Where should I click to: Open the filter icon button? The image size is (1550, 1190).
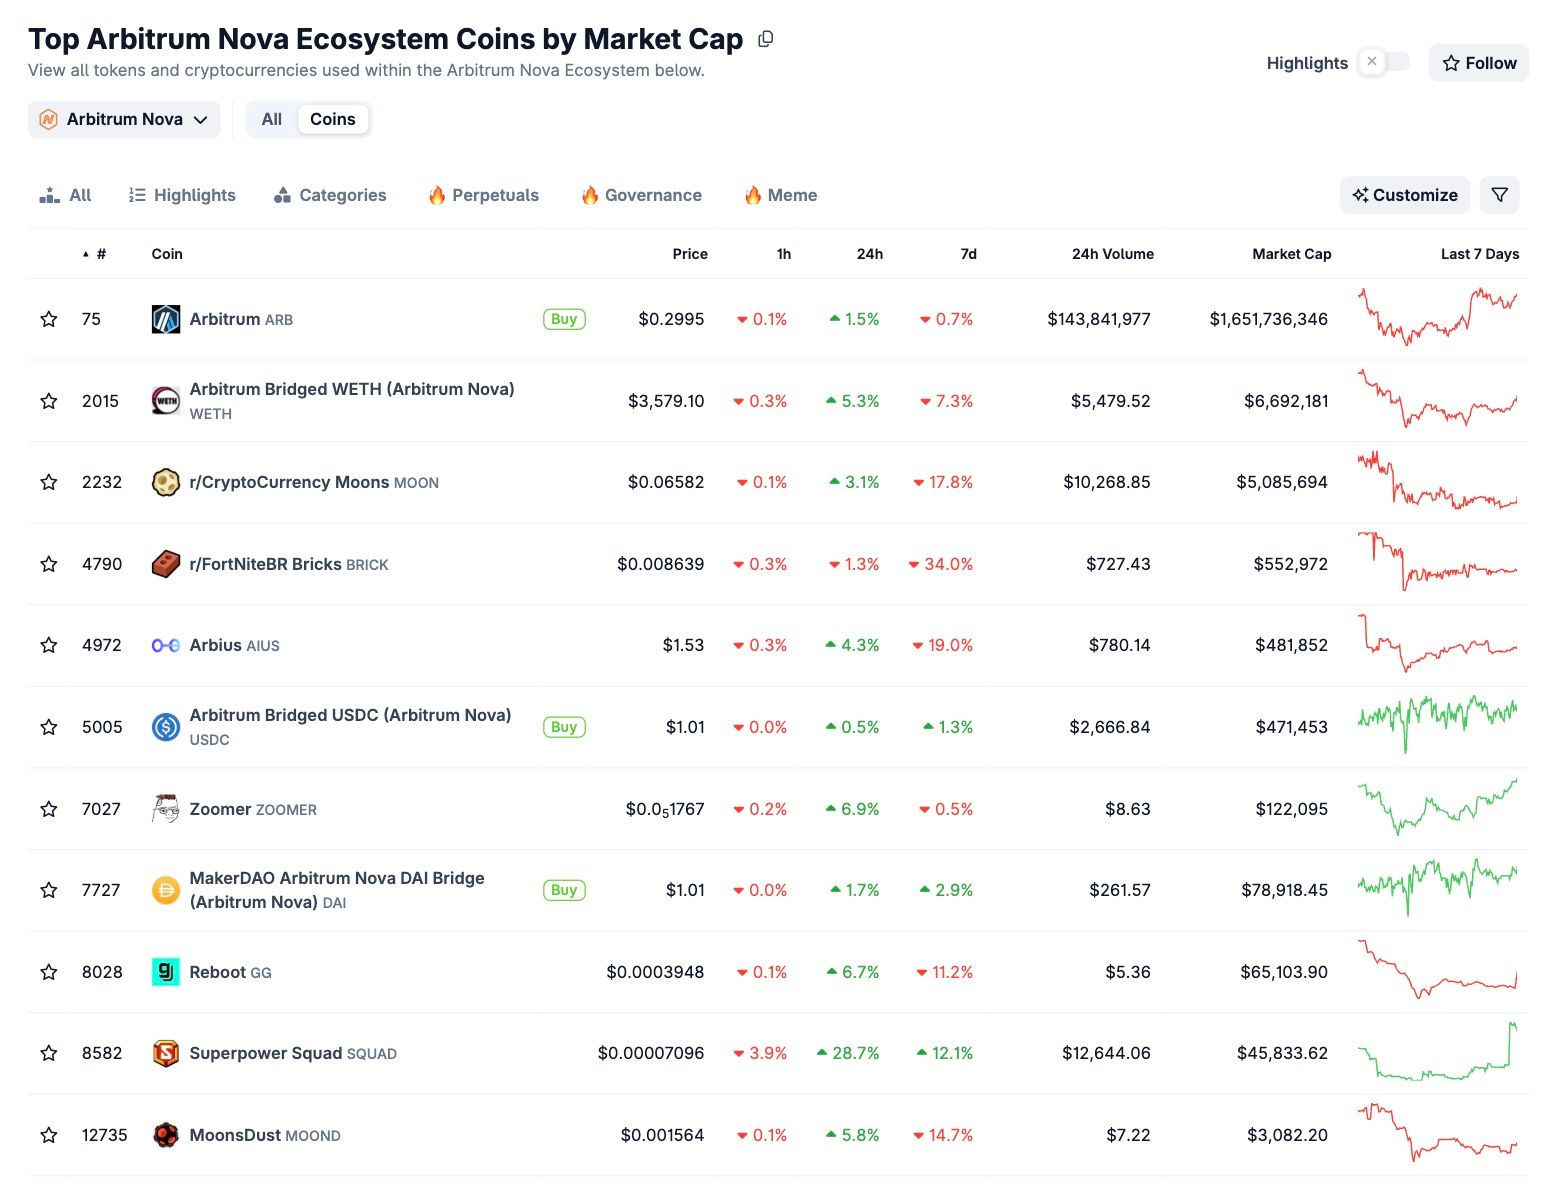click(1499, 195)
